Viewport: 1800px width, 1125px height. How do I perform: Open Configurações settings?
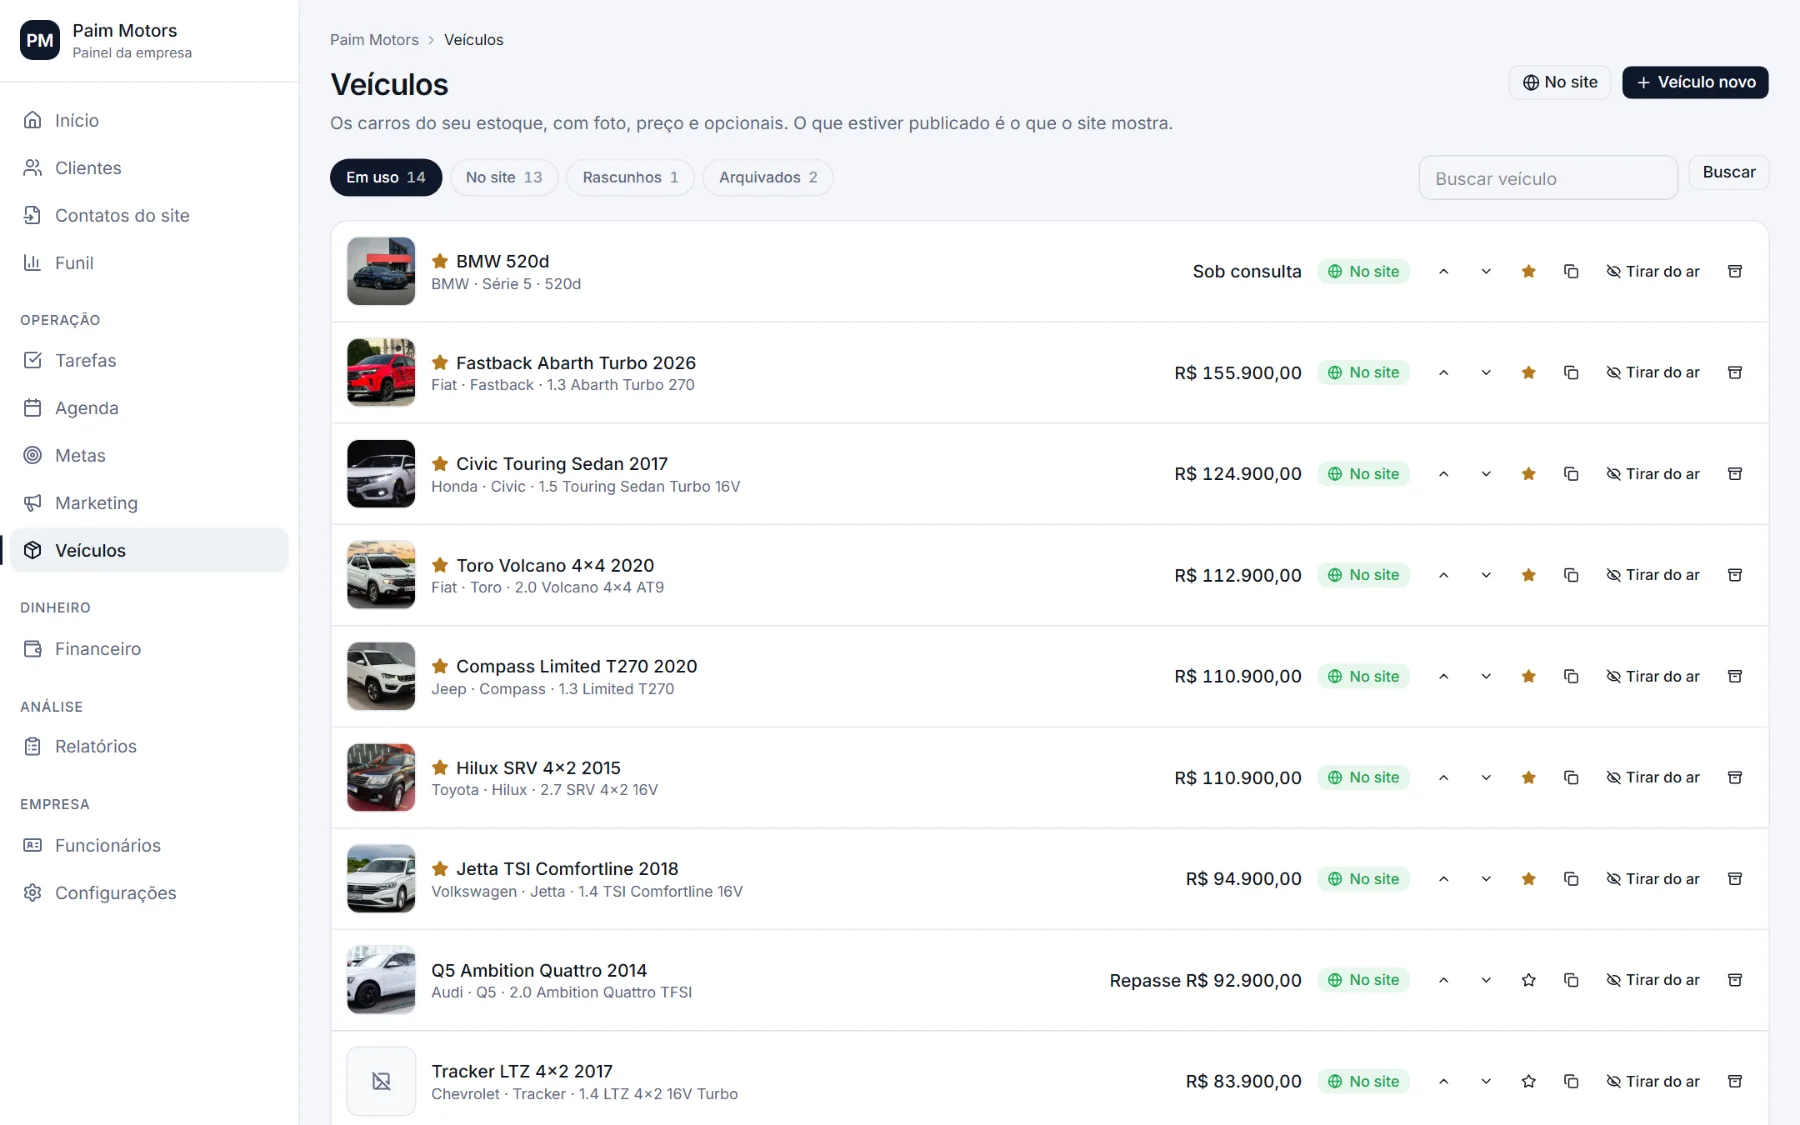[x=150, y=893]
